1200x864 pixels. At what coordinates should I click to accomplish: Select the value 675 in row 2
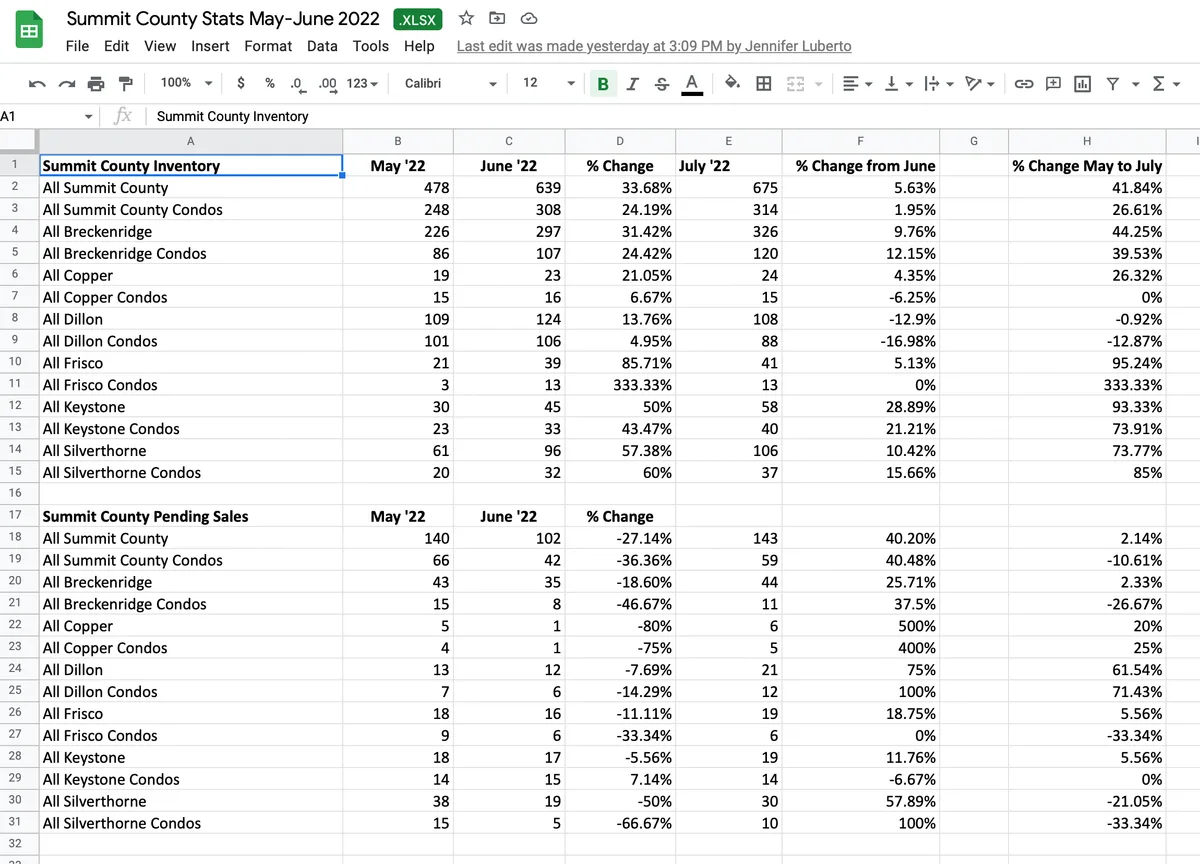click(729, 188)
